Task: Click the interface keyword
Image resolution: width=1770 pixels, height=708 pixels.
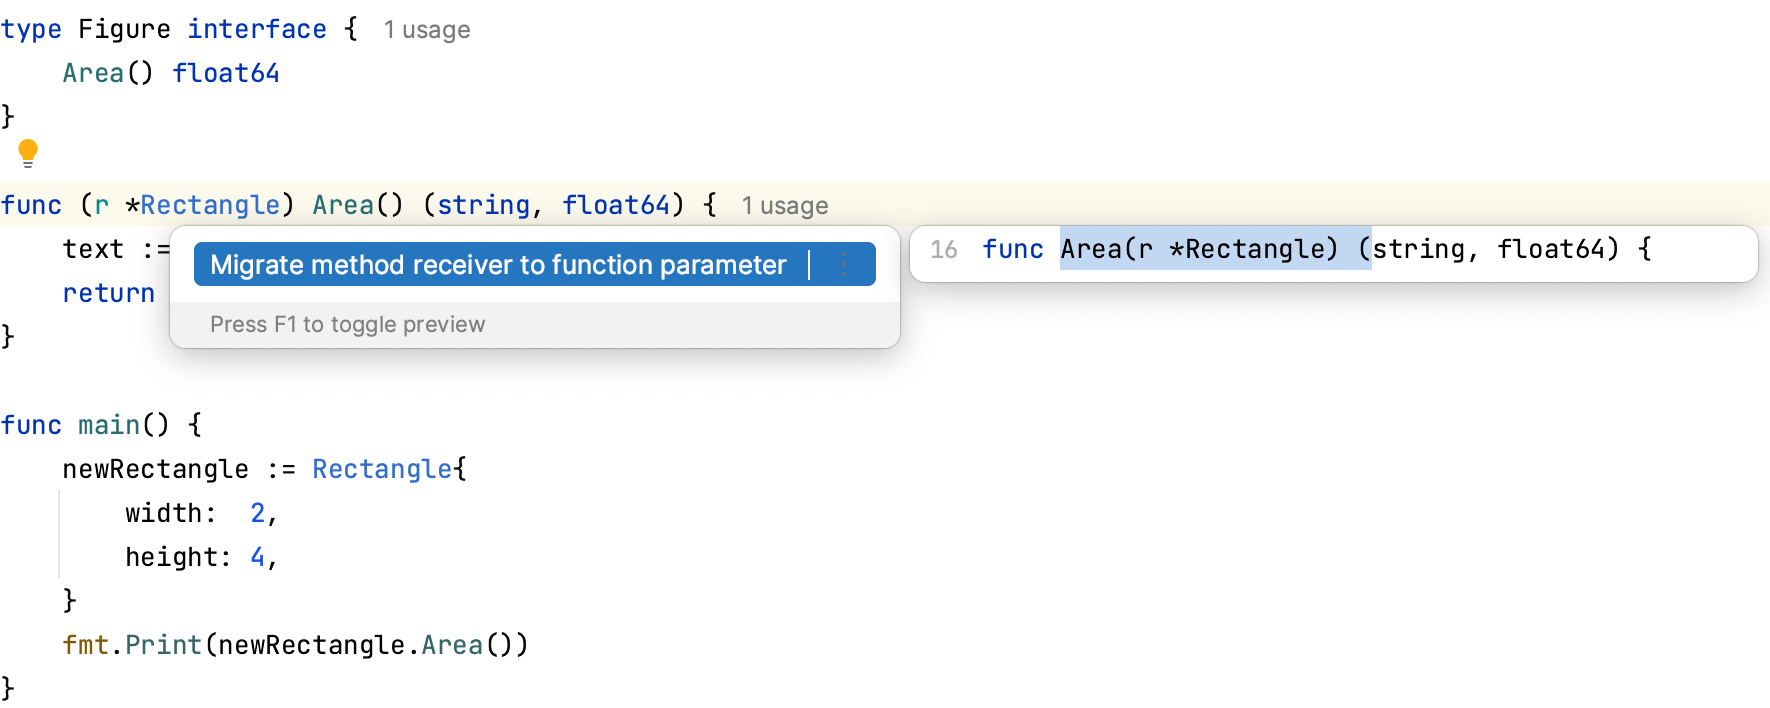Action: pyautogui.click(x=256, y=30)
